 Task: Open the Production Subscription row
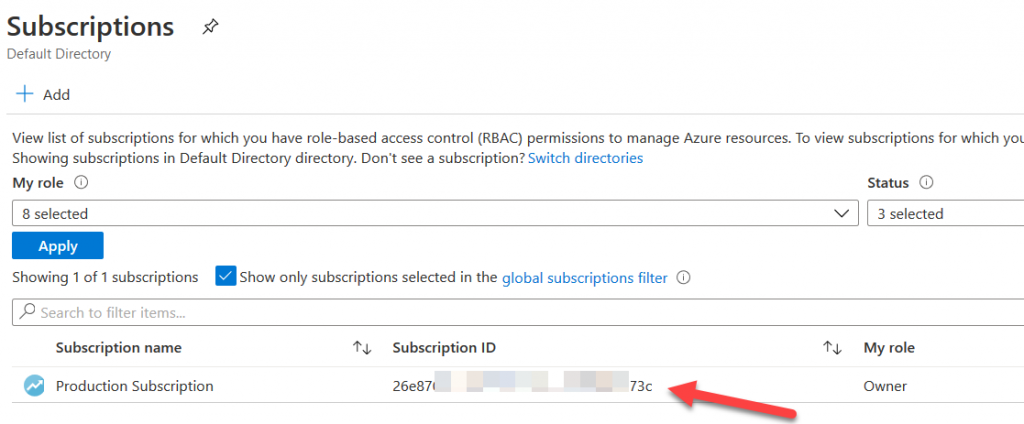pyautogui.click(x=135, y=386)
